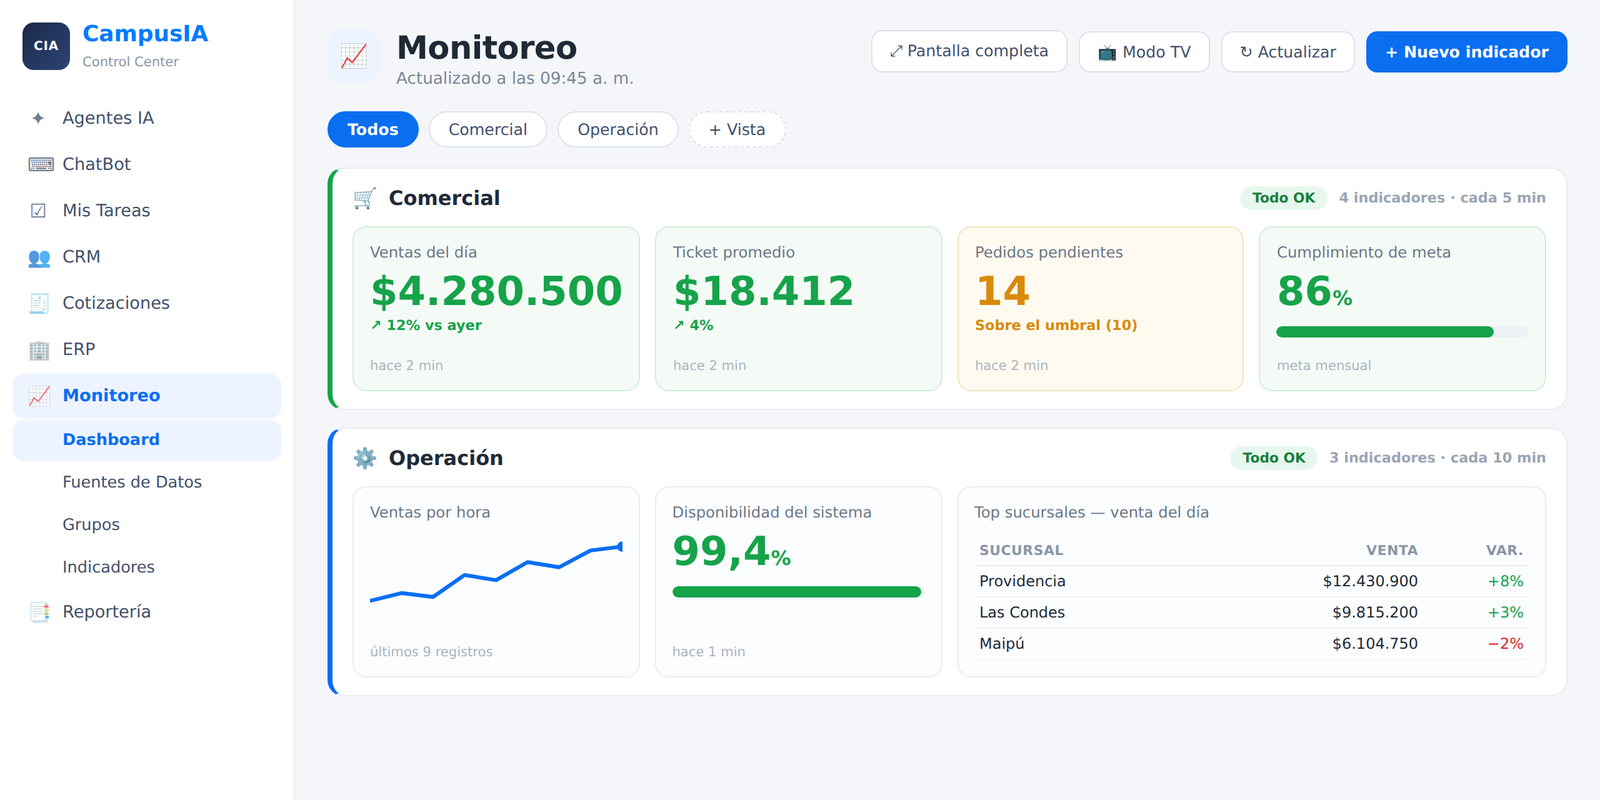Screen dimensions: 1600x800
Task: Select the Las Condes sucursal row
Action: 1251,612
